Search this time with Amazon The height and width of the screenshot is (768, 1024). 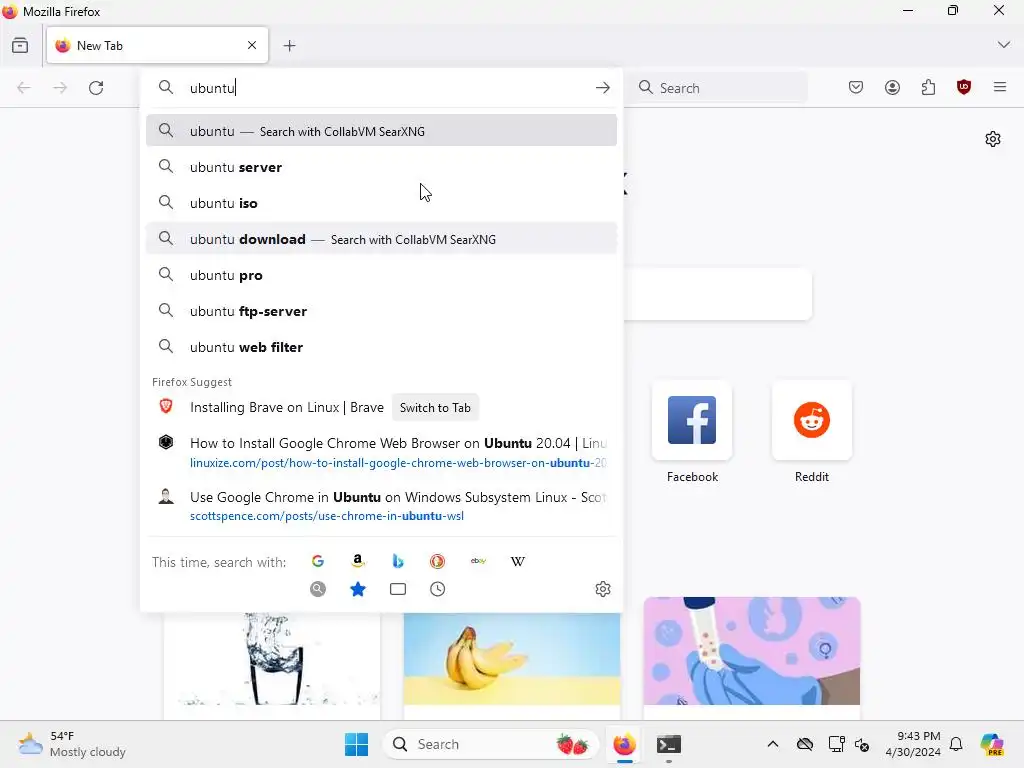coord(358,561)
